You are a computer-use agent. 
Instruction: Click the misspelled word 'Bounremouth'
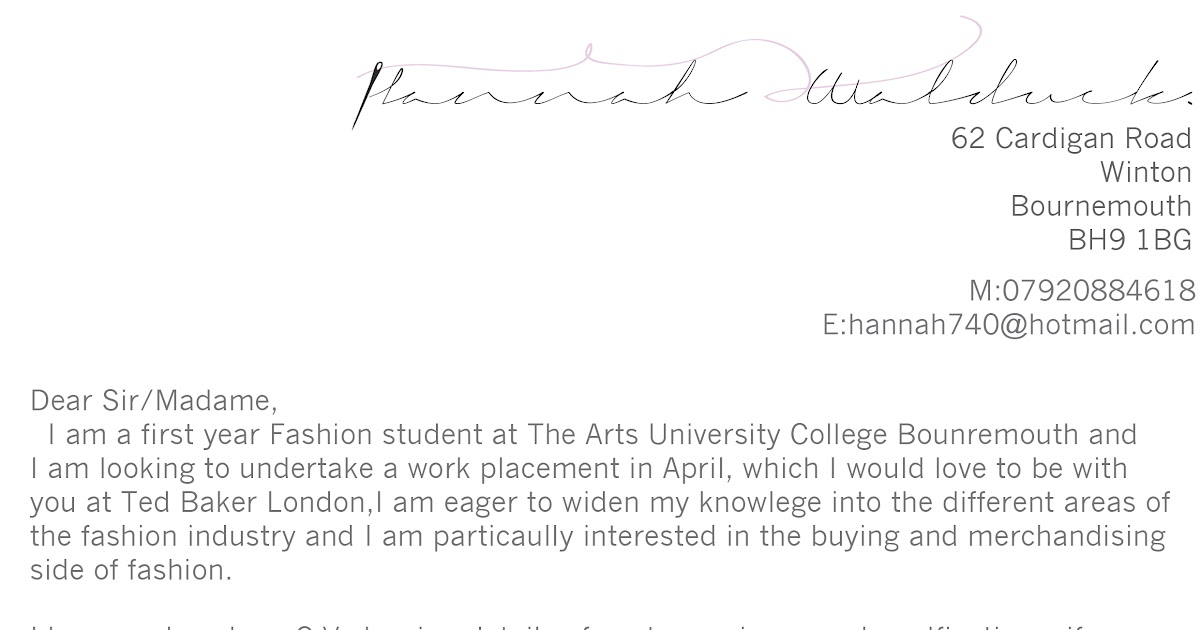[x=988, y=435]
